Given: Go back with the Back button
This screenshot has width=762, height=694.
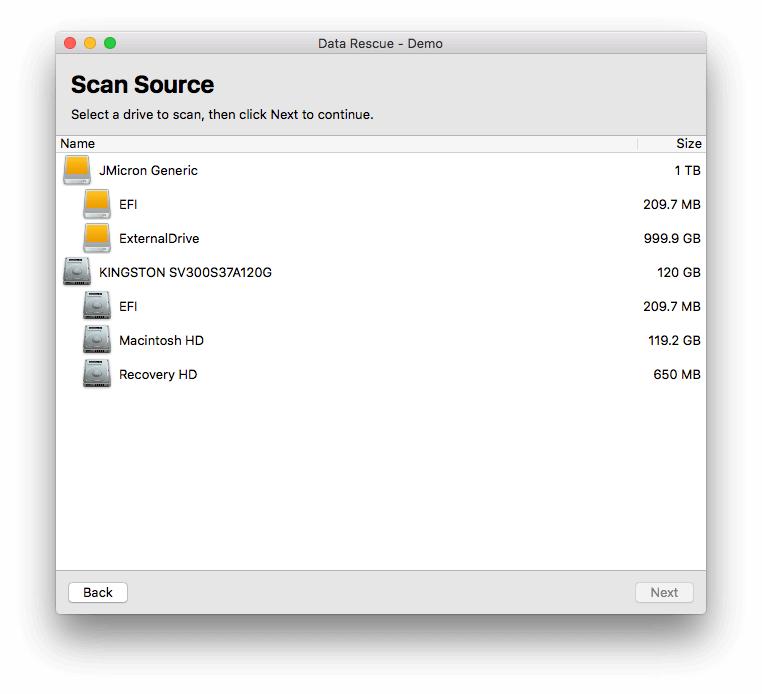Looking at the screenshot, I should pos(98,592).
